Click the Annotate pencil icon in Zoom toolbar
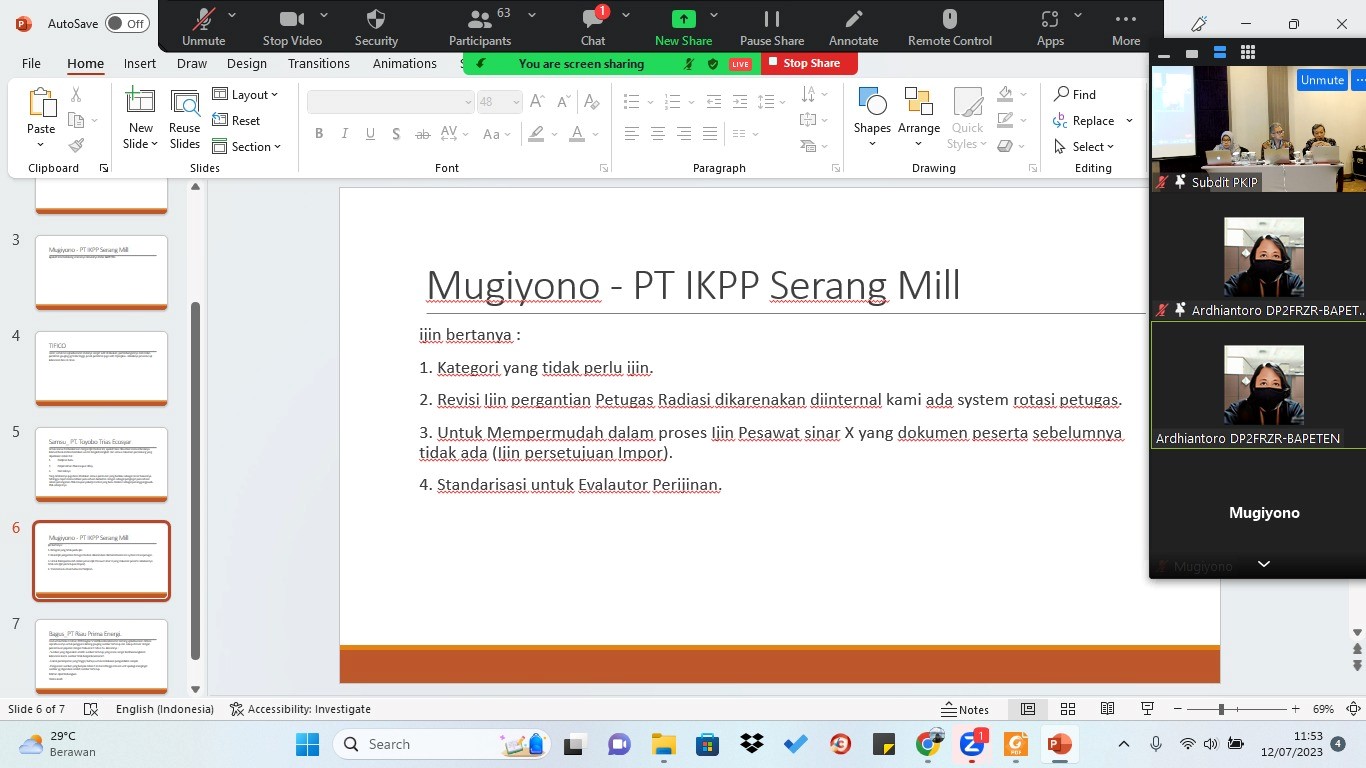1366x768 pixels. pos(853,19)
